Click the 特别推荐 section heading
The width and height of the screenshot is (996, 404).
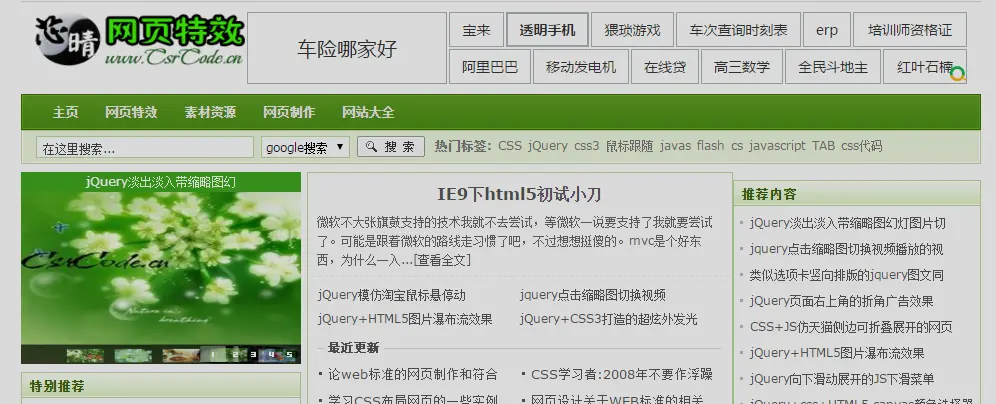57,386
